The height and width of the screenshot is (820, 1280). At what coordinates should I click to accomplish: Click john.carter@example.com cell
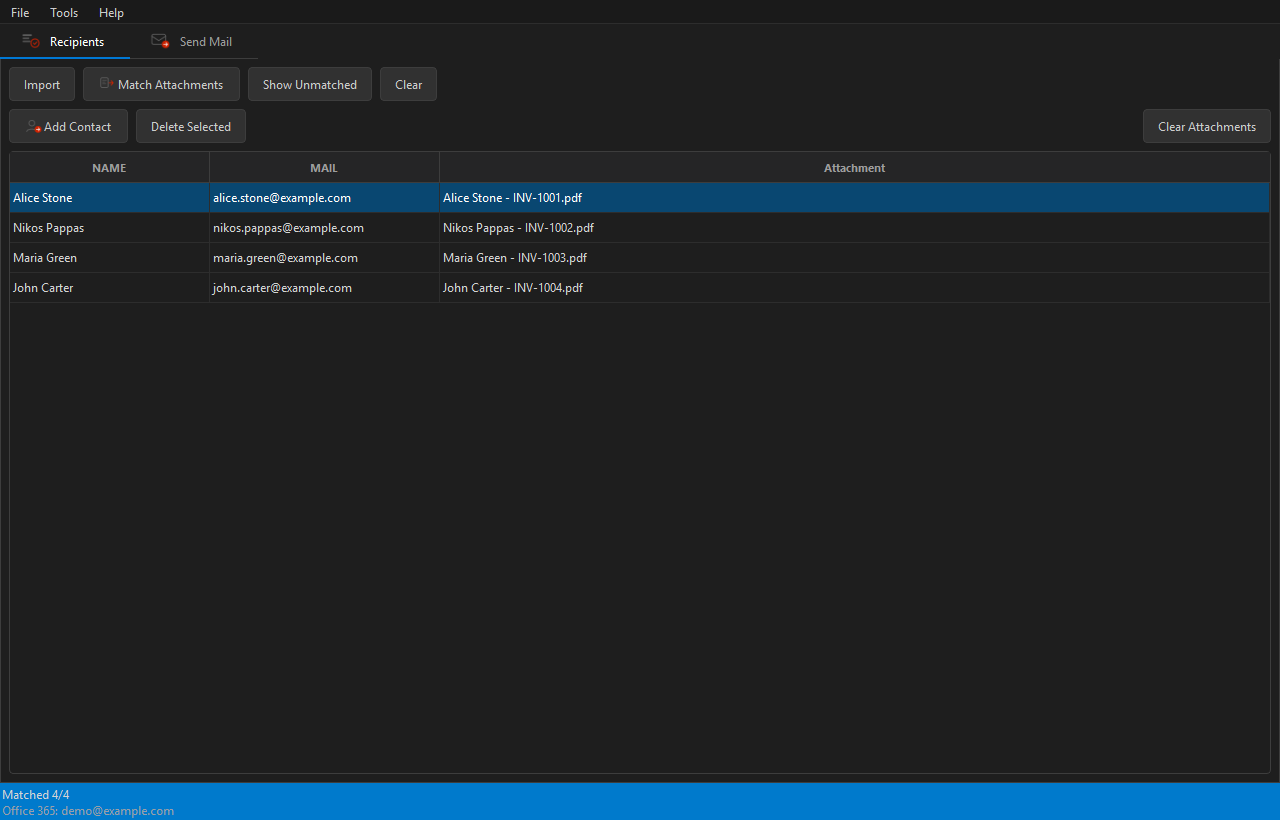325,288
